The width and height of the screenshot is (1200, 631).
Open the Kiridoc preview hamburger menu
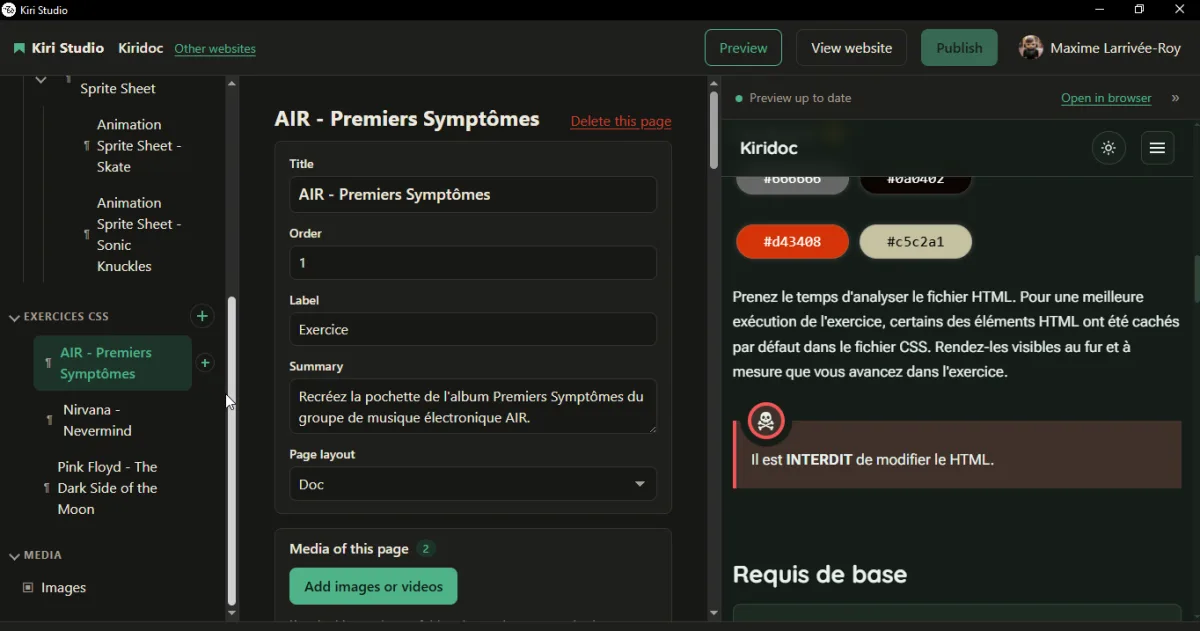(1157, 148)
